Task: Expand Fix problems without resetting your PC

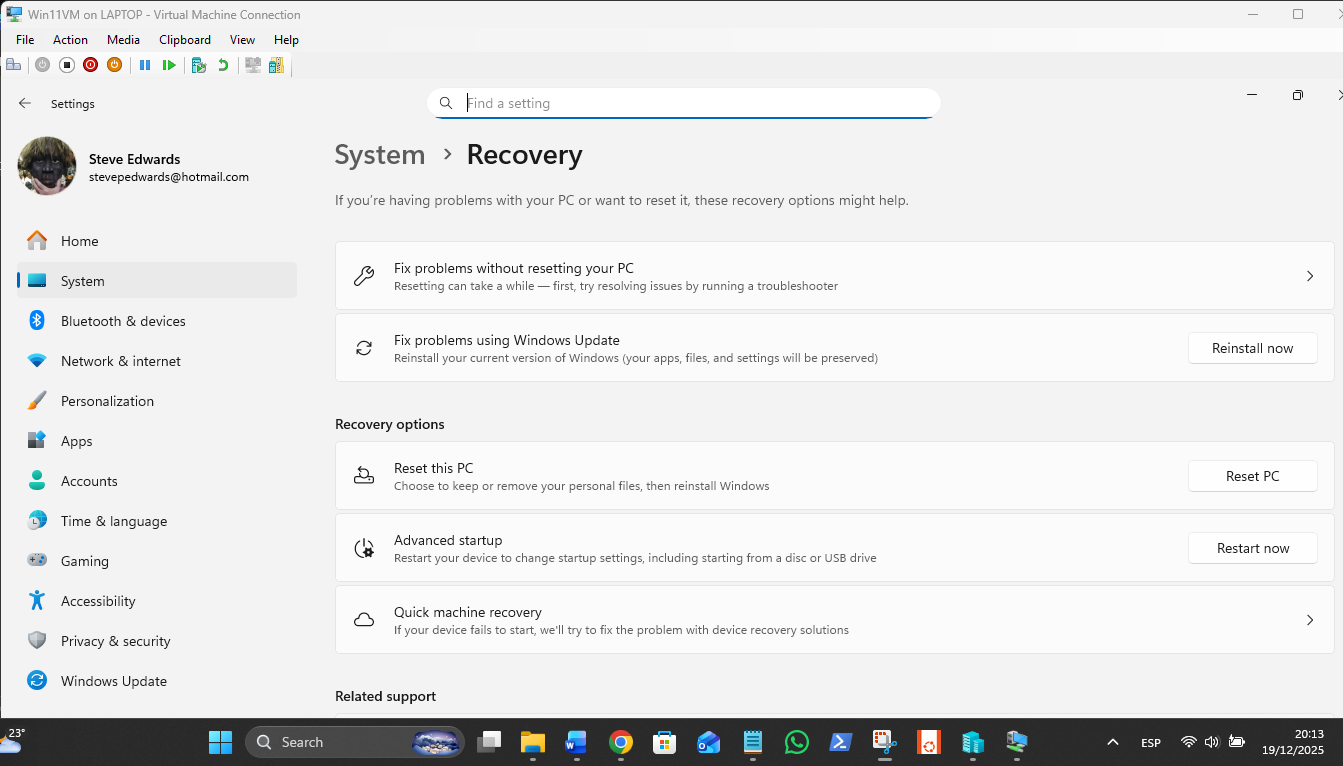Action: point(1309,276)
